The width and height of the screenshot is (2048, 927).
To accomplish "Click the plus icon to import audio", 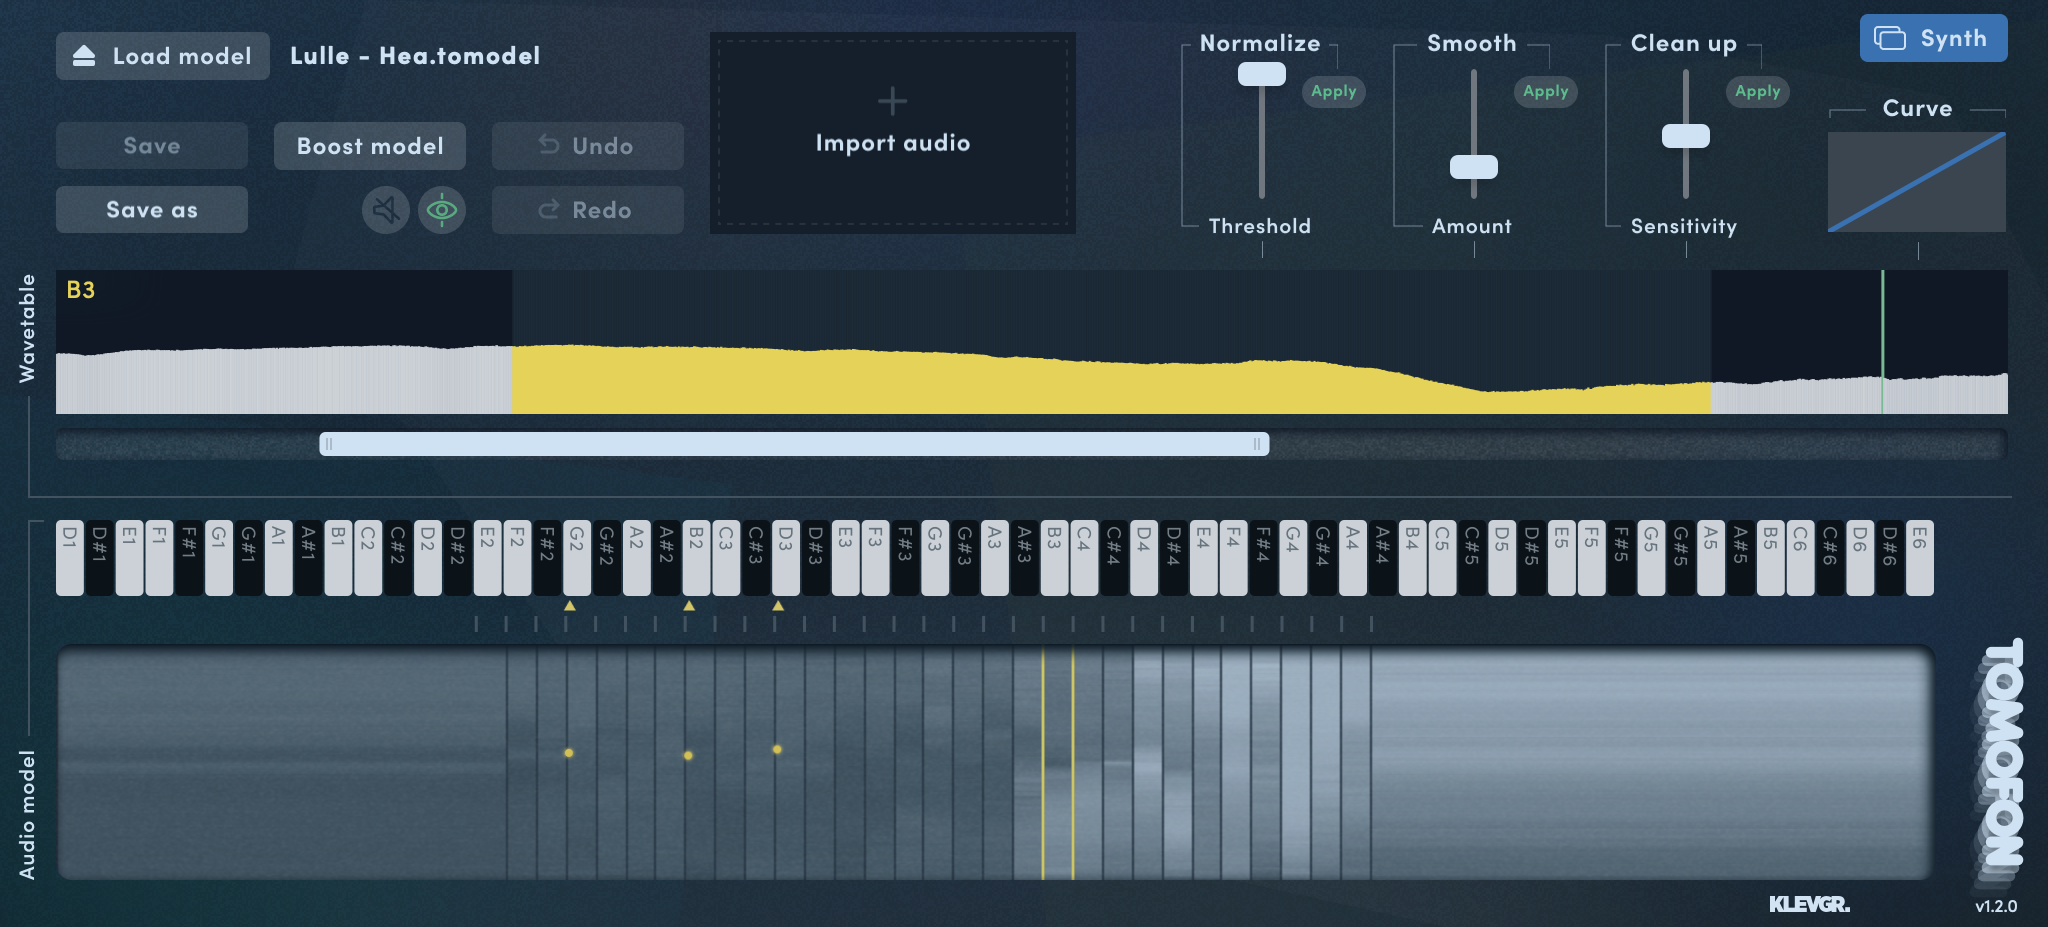I will (x=892, y=101).
